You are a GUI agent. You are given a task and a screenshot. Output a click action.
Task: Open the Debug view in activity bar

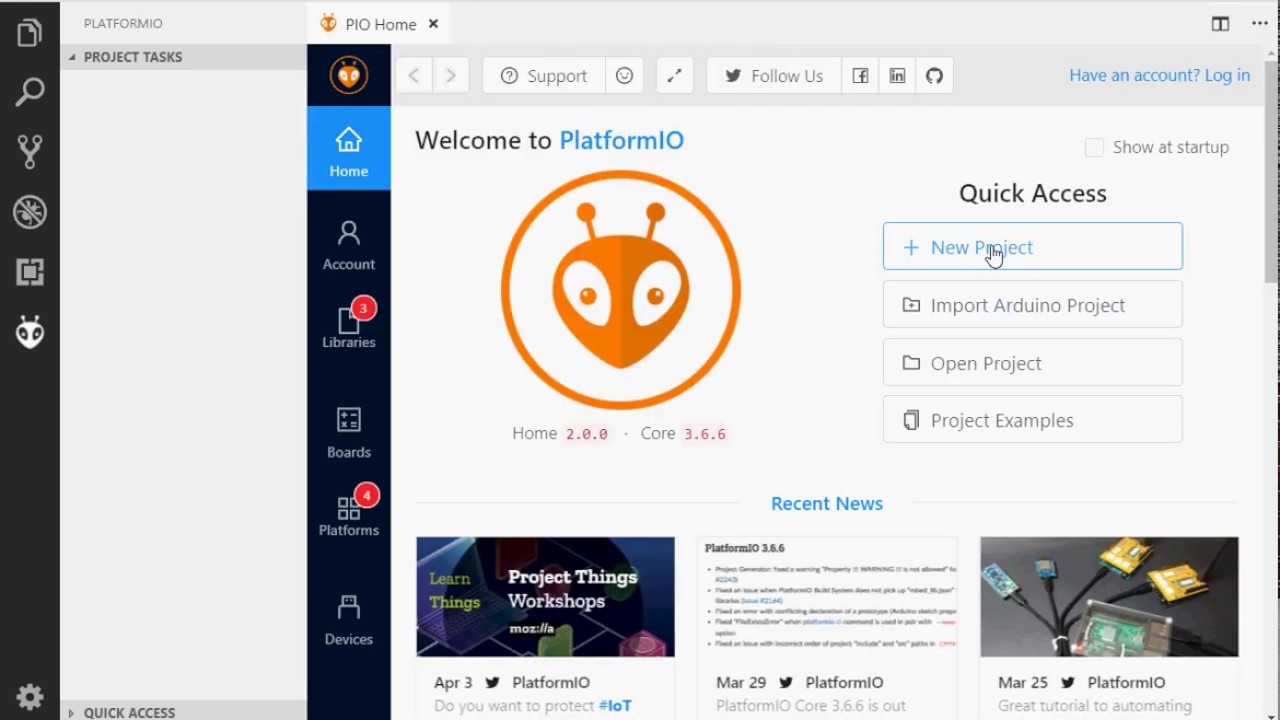tap(30, 212)
